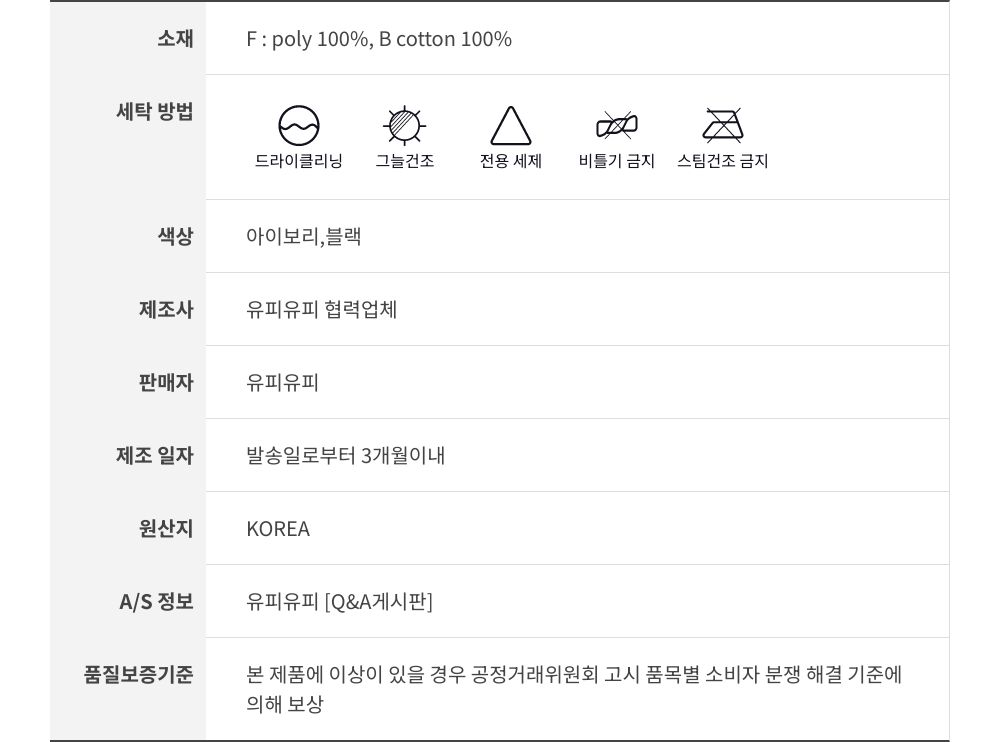Click the 품질보증기준 row header
1000x742 pixels.
point(138,674)
